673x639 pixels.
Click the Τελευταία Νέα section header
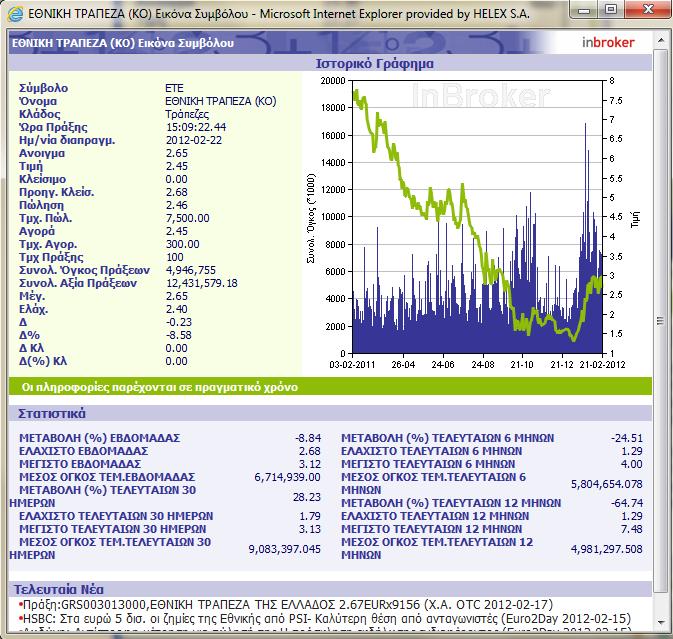tap(58, 589)
